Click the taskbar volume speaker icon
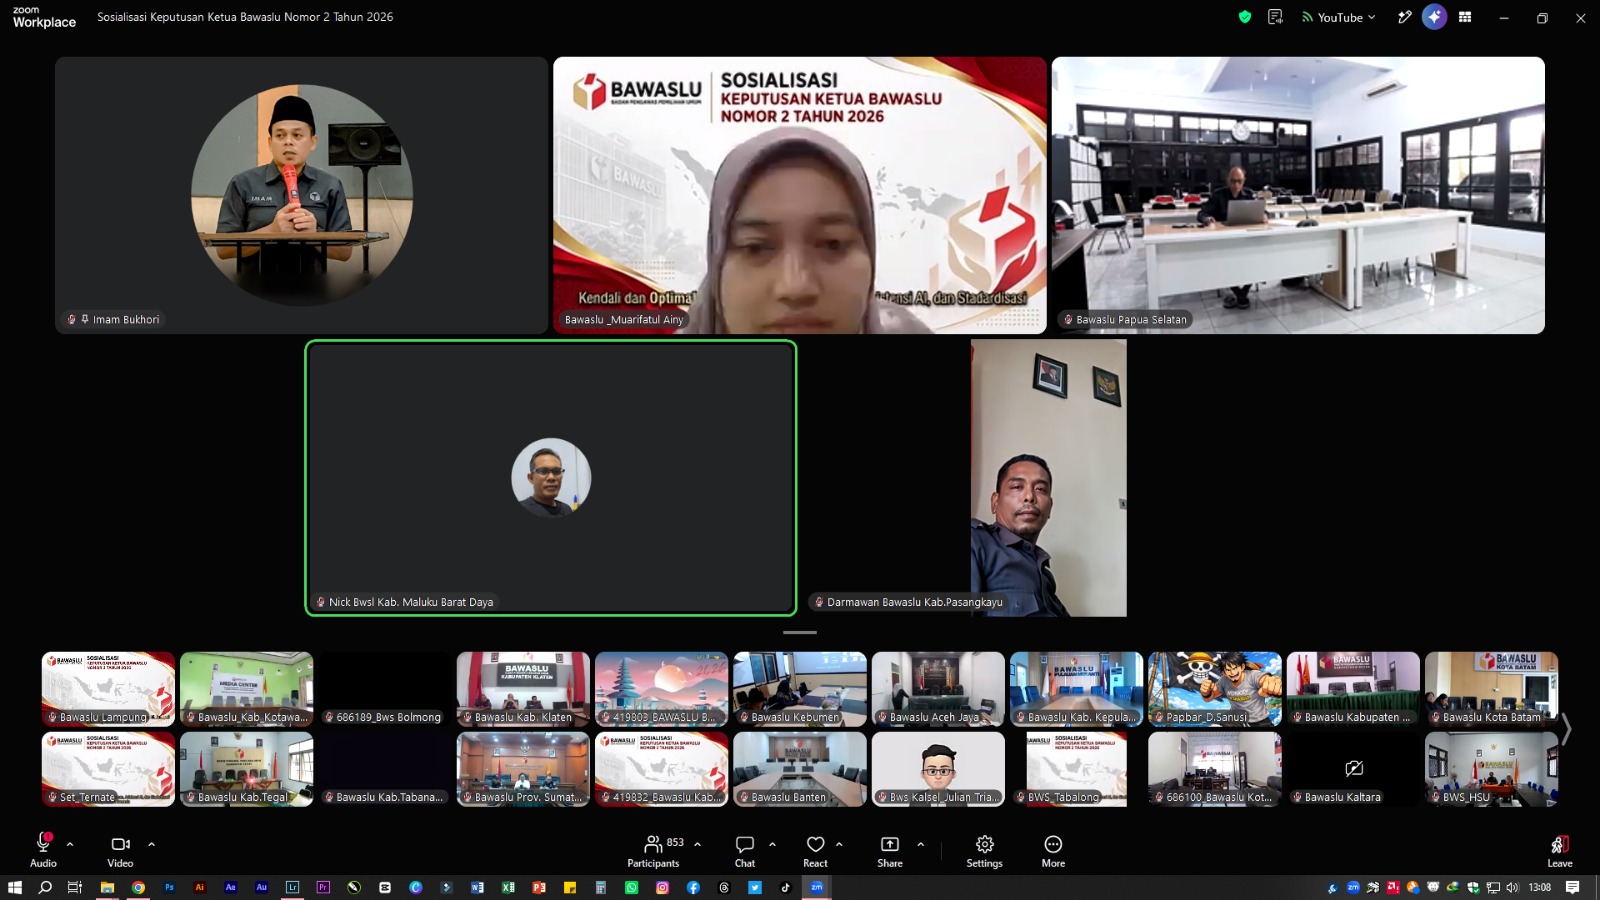1600x900 pixels. point(1512,887)
